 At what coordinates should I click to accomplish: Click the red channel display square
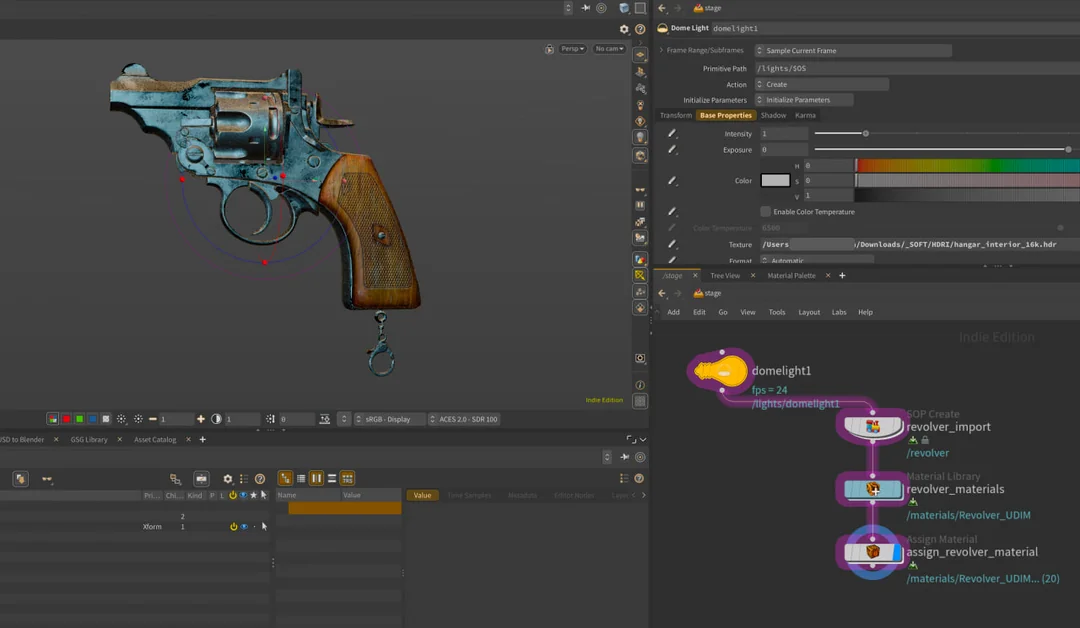[66, 419]
